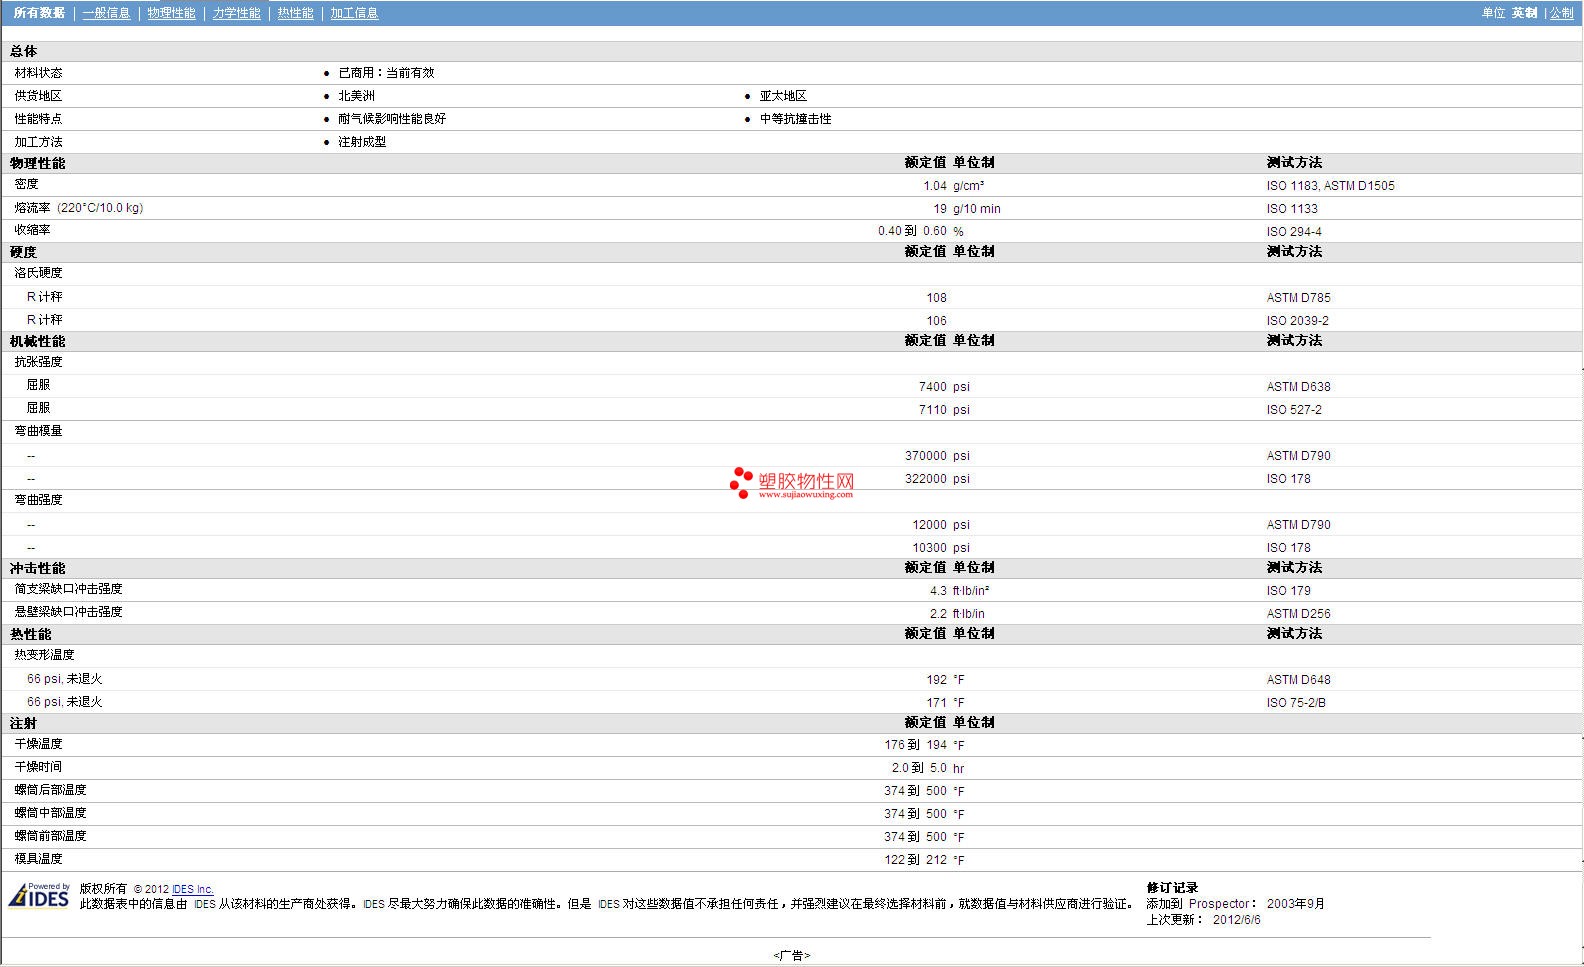Click 注射成型 processing method
The image size is (1584, 967).
(x=362, y=142)
